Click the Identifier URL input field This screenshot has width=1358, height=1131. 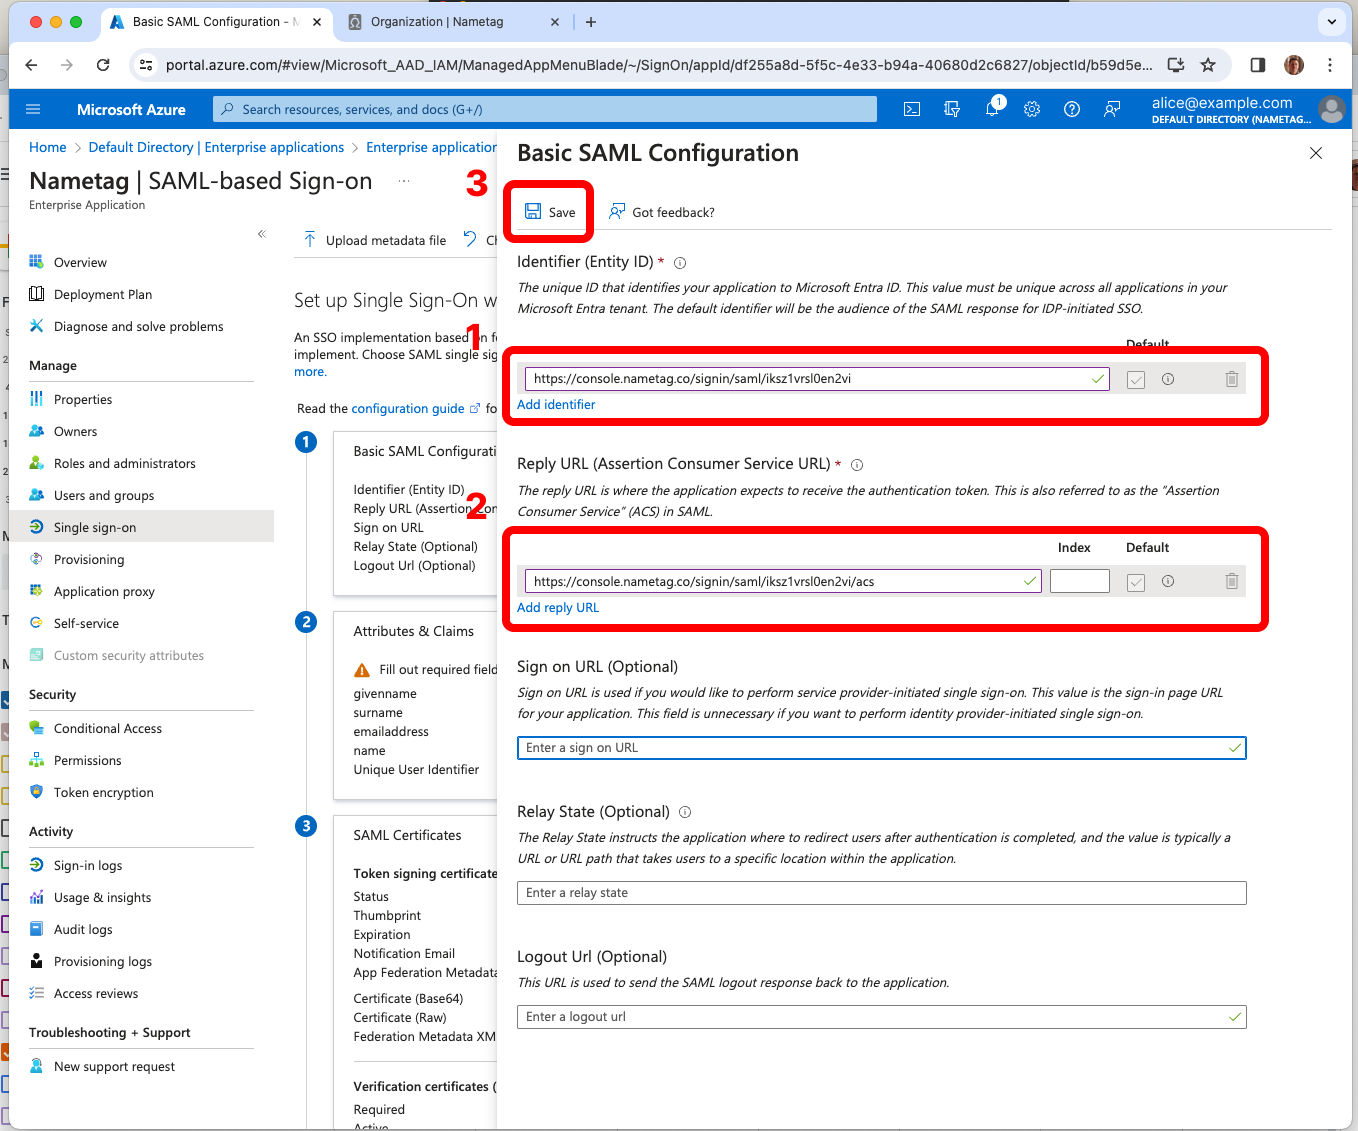click(x=817, y=379)
